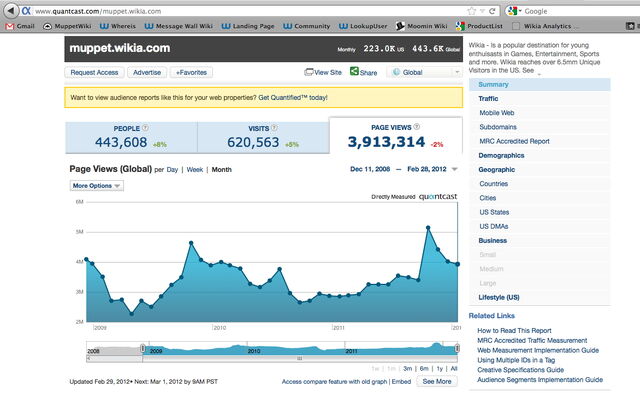The image size is (640, 393).
Task: Open the Landing Page bookmark
Action: pyautogui.click(x=248, y=26)
